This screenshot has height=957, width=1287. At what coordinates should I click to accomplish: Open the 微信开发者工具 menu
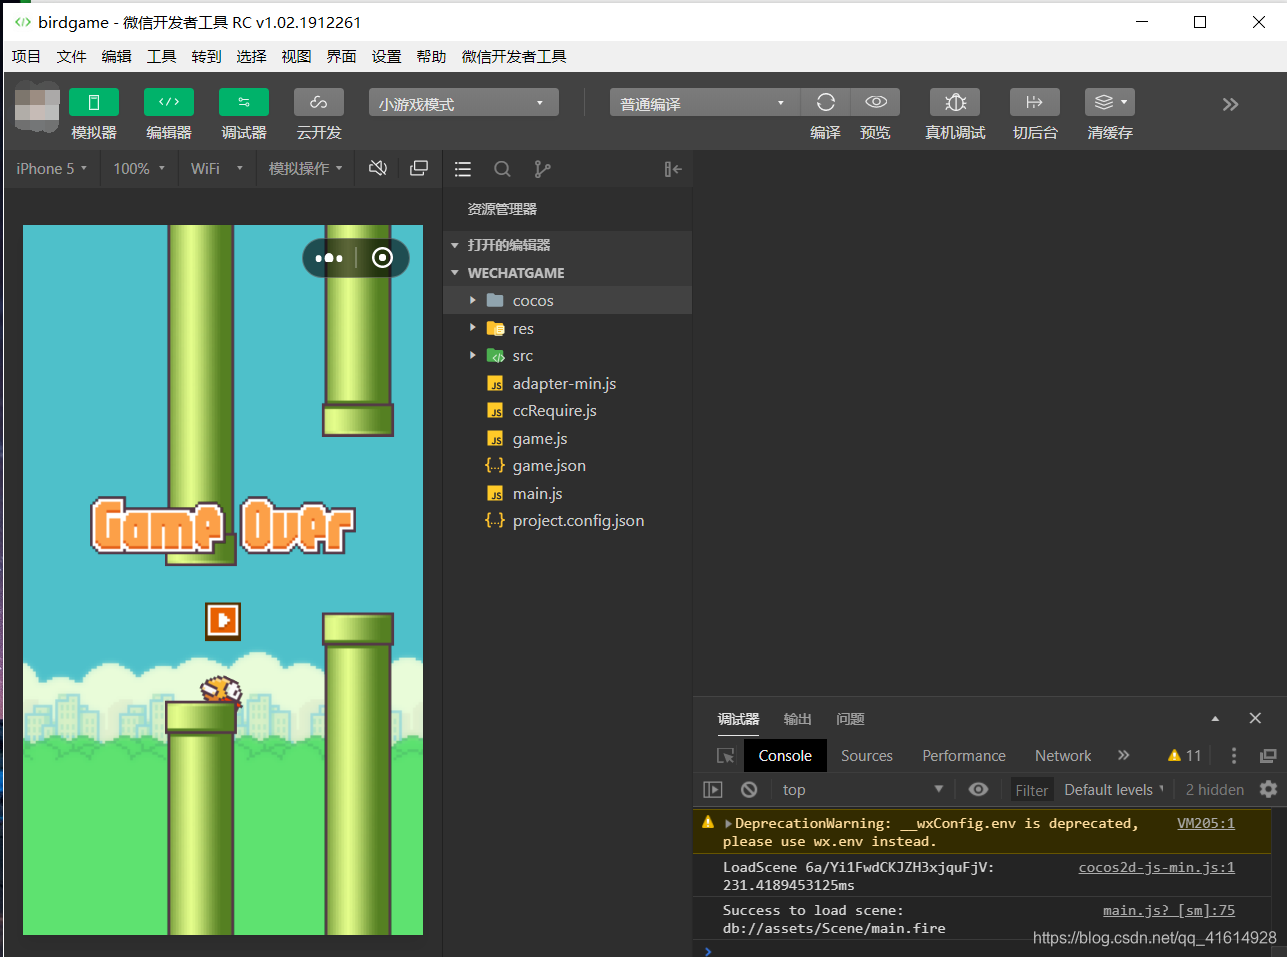(x=514, y=56)
